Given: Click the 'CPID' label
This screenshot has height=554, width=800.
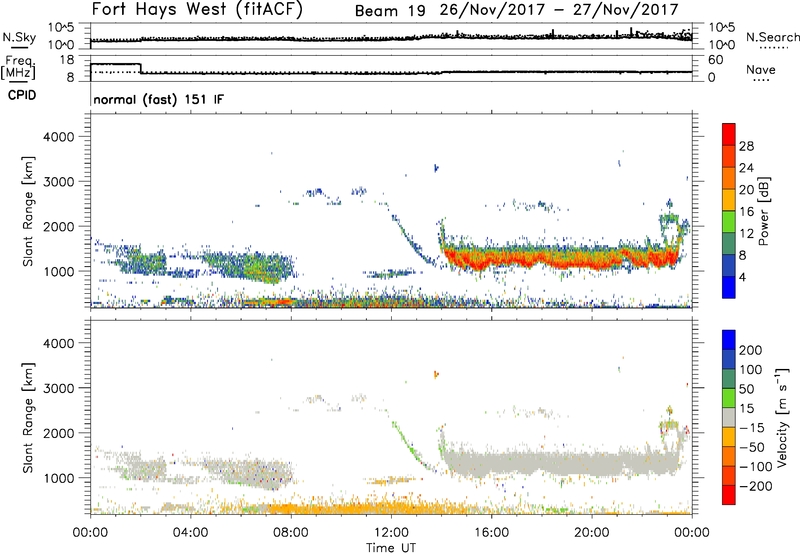Looking at the screenshot, I should [22, 95].
